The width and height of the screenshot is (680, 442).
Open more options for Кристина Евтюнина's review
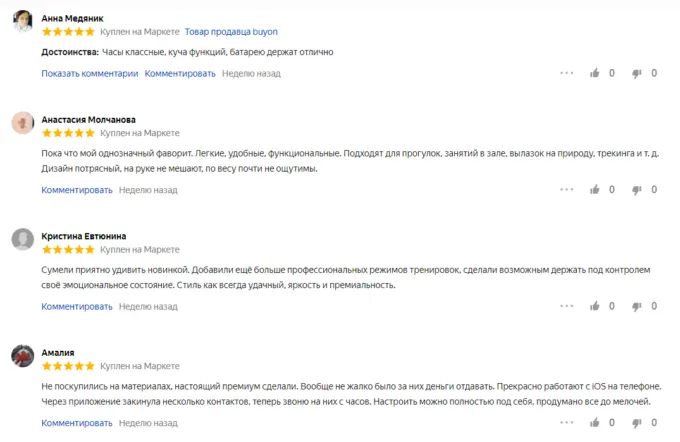point(567,306)
